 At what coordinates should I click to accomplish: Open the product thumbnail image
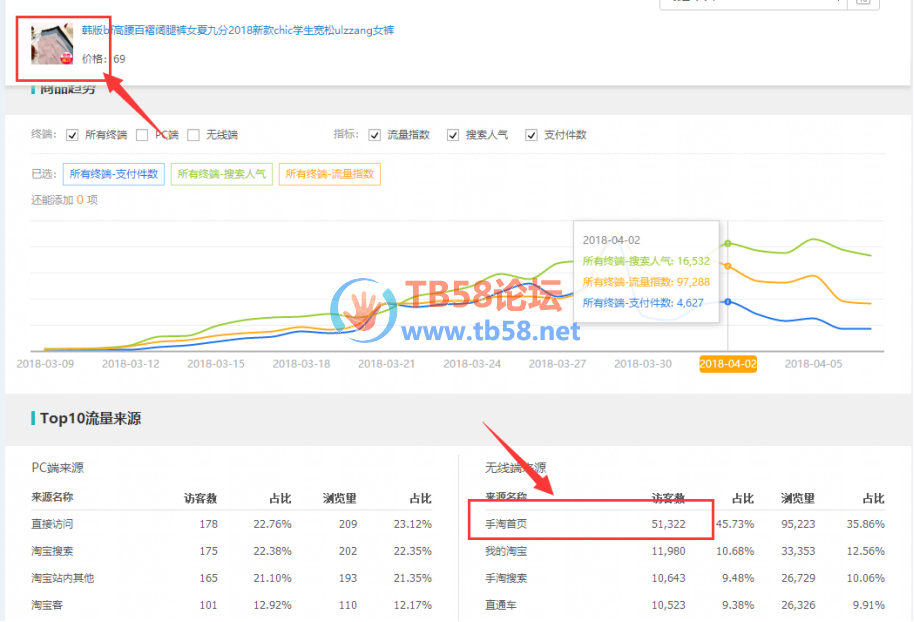[52, 44]
